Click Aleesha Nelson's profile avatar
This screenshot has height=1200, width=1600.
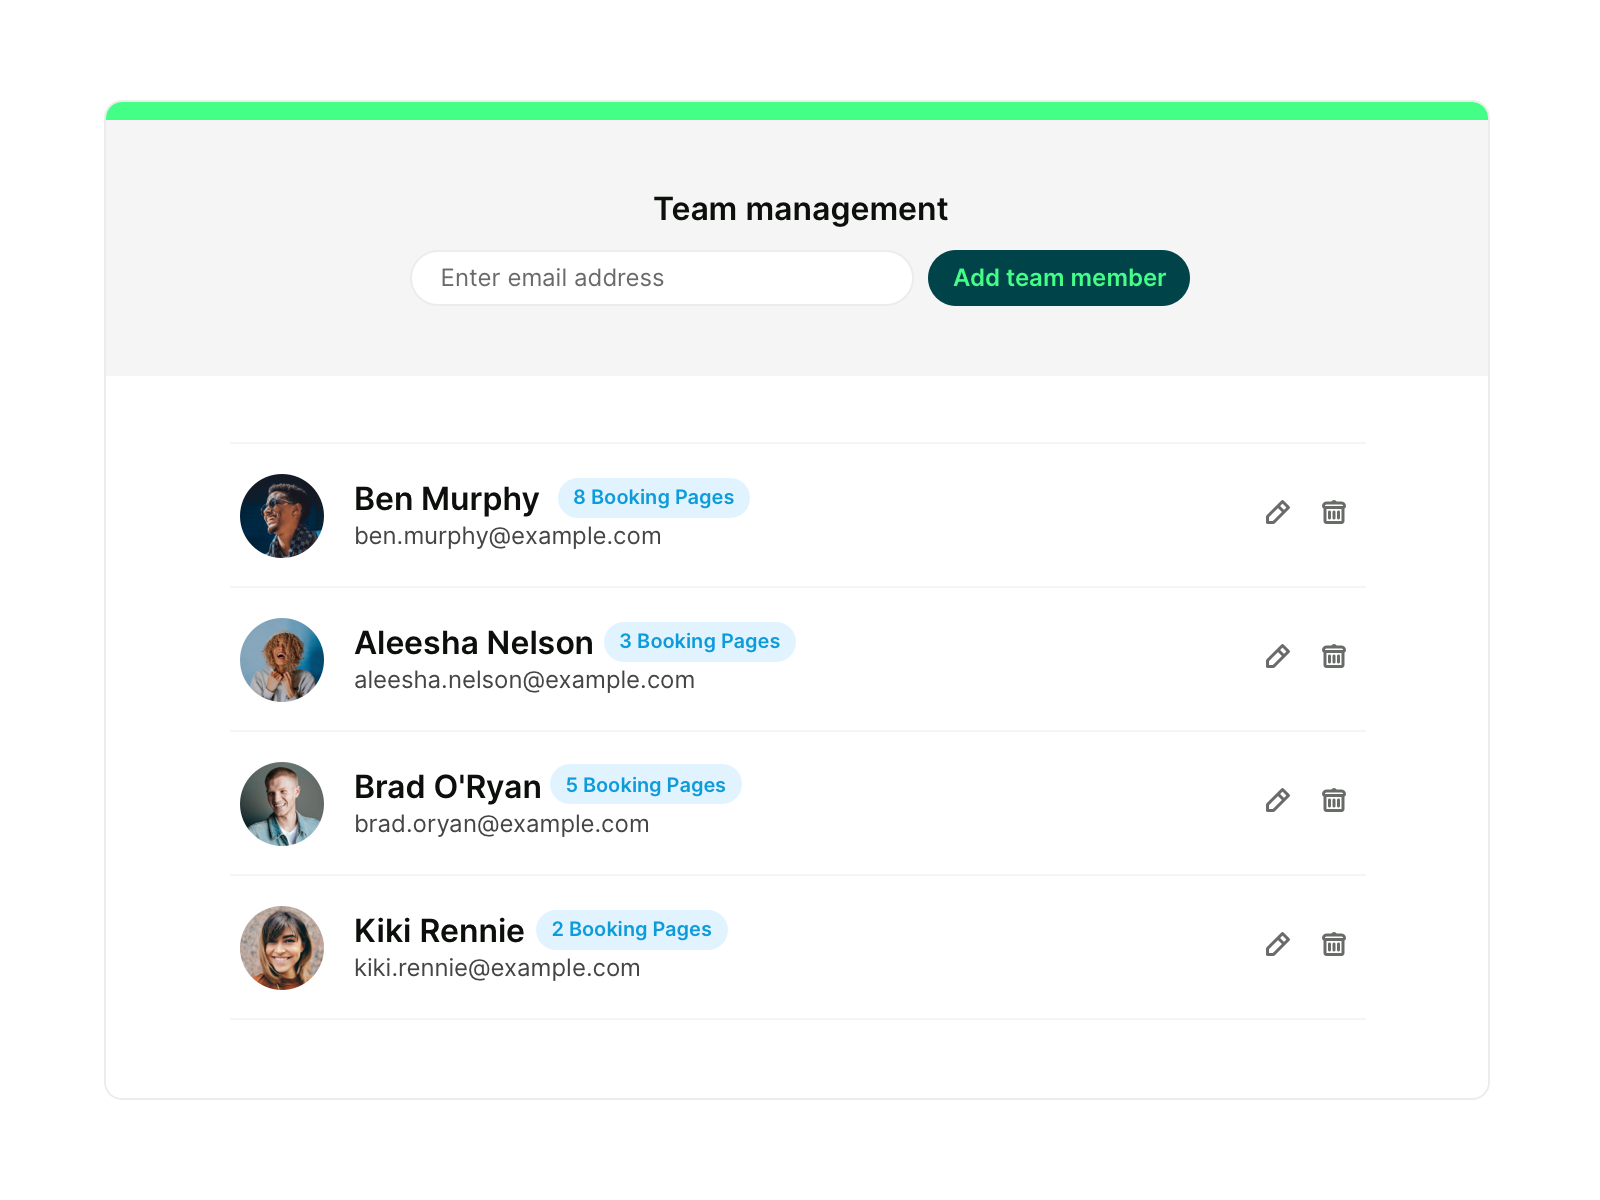point(282,660)
